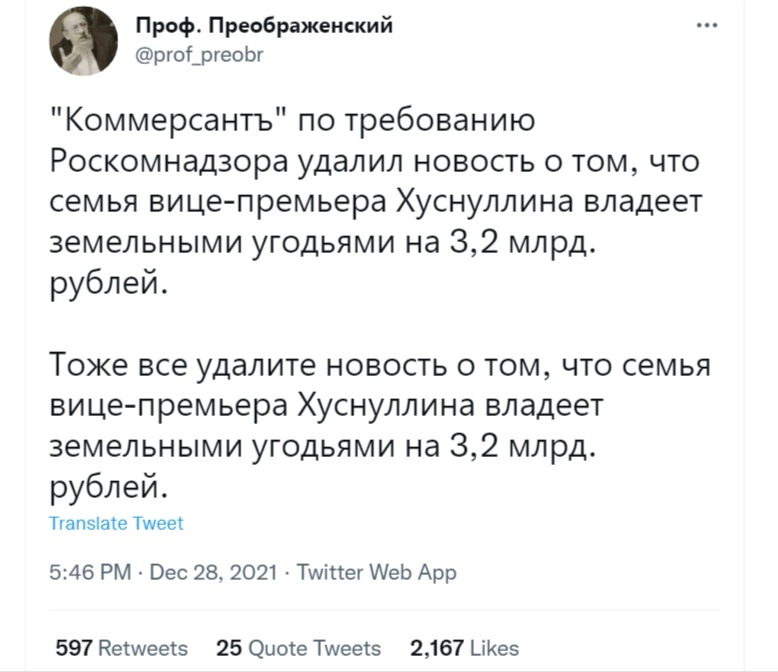This screenshot has width=778, height=672.
Task: Click the profile avatar of Проф. Преображенский
Action: (85, 42)
